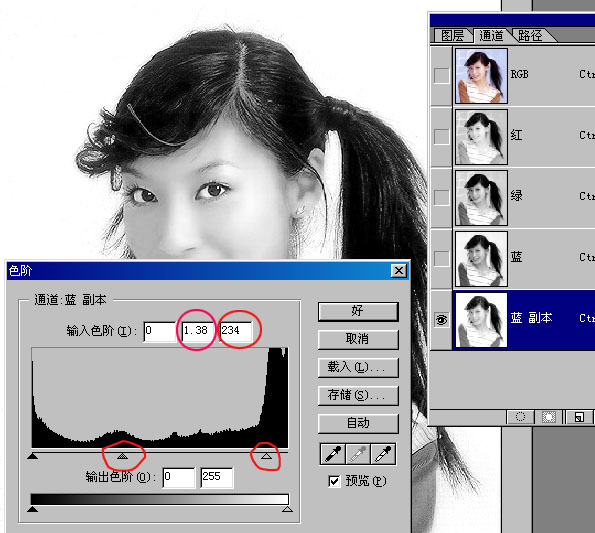595x533 pixels.
Task: Select the gray point eyedropper
Action: coord(358,454)
